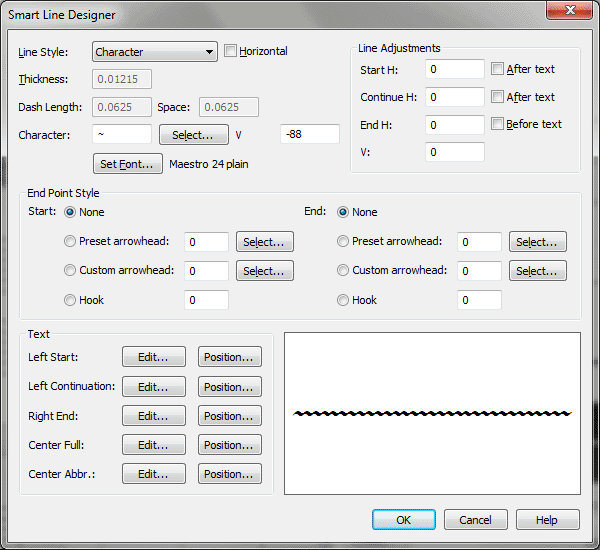Click the Start H input field
This screenshot has width=600, height=550.
(454, 69)
